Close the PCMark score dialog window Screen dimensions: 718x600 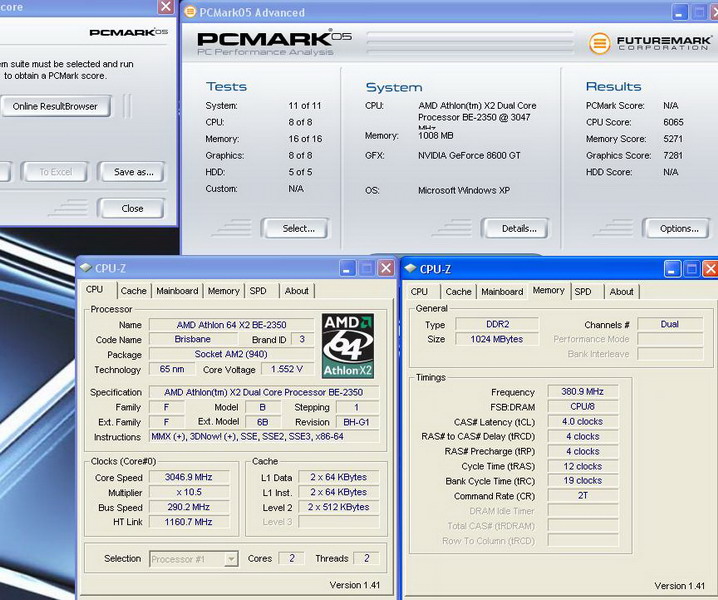click(x=165, y=7)
